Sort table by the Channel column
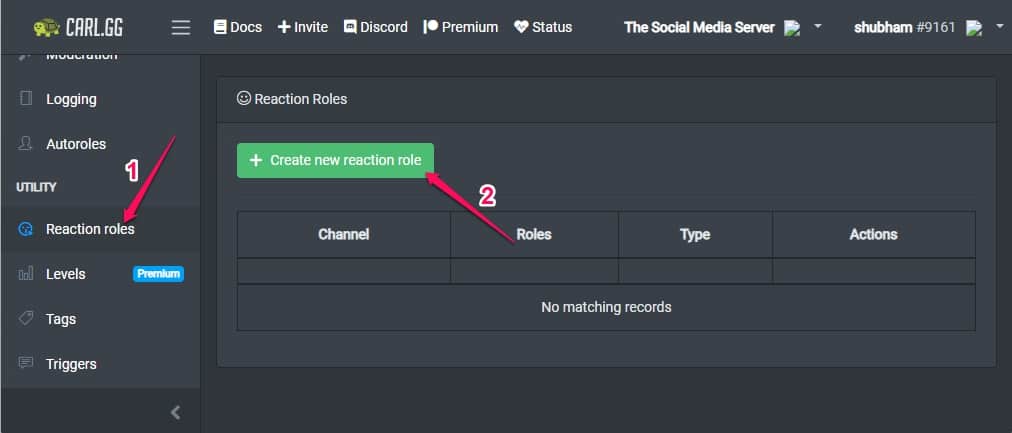 343,234
